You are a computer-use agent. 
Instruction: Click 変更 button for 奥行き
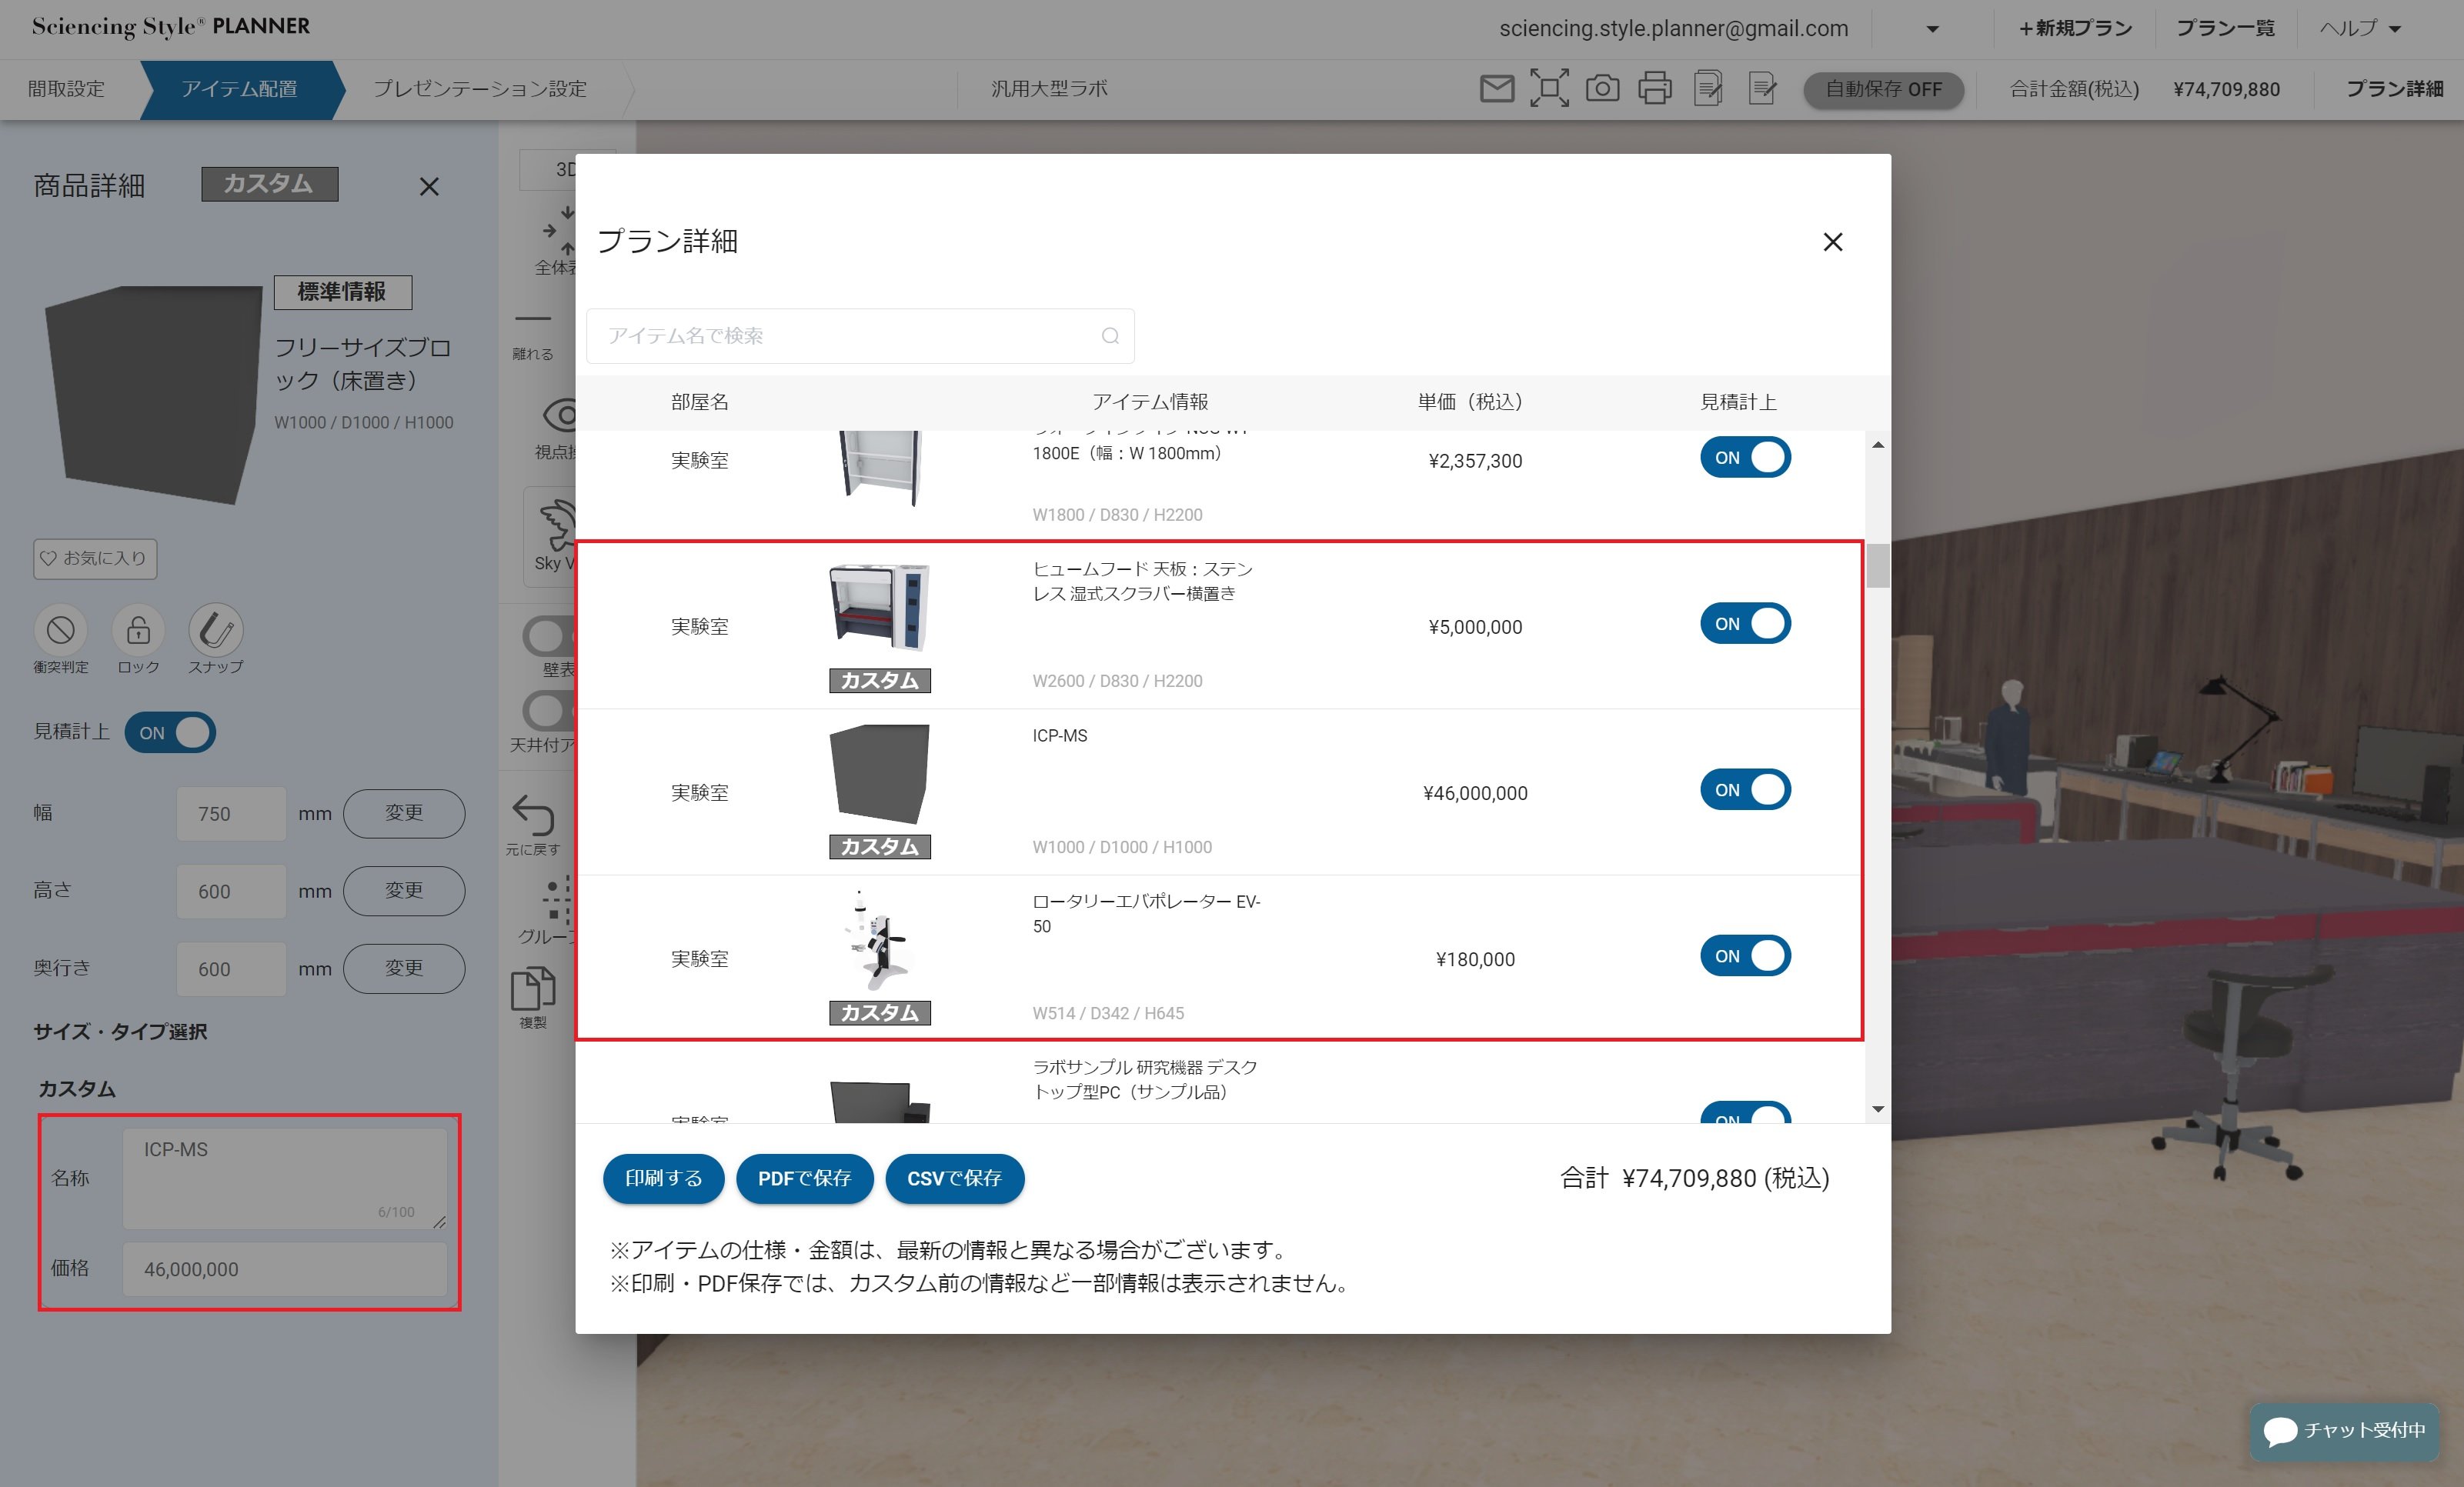pos(404,968)
